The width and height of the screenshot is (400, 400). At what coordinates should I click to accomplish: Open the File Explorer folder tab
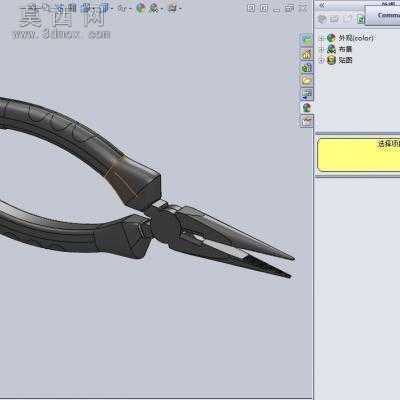click(306, 81)
